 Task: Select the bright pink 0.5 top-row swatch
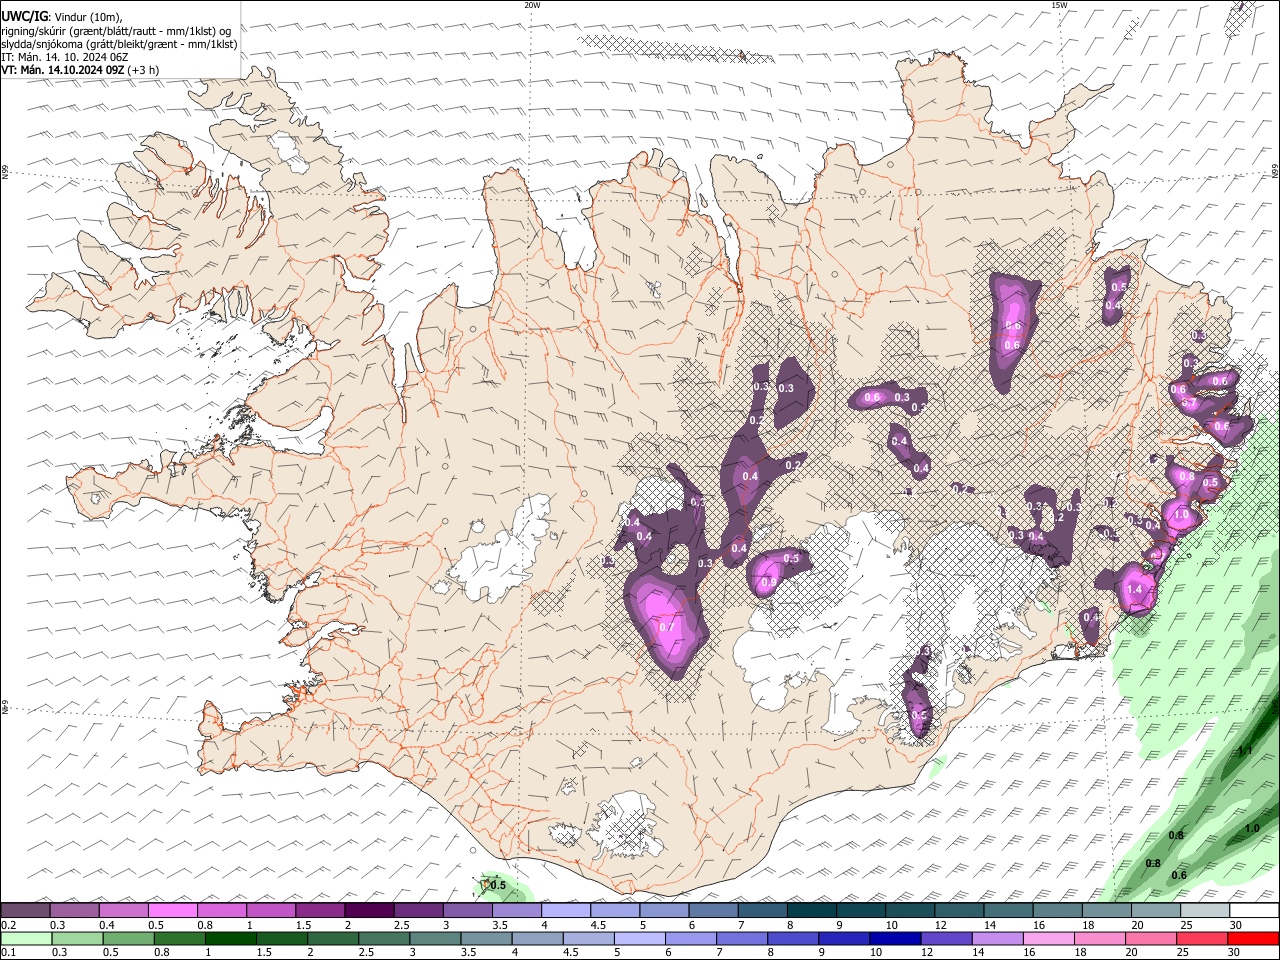(172, 911)
